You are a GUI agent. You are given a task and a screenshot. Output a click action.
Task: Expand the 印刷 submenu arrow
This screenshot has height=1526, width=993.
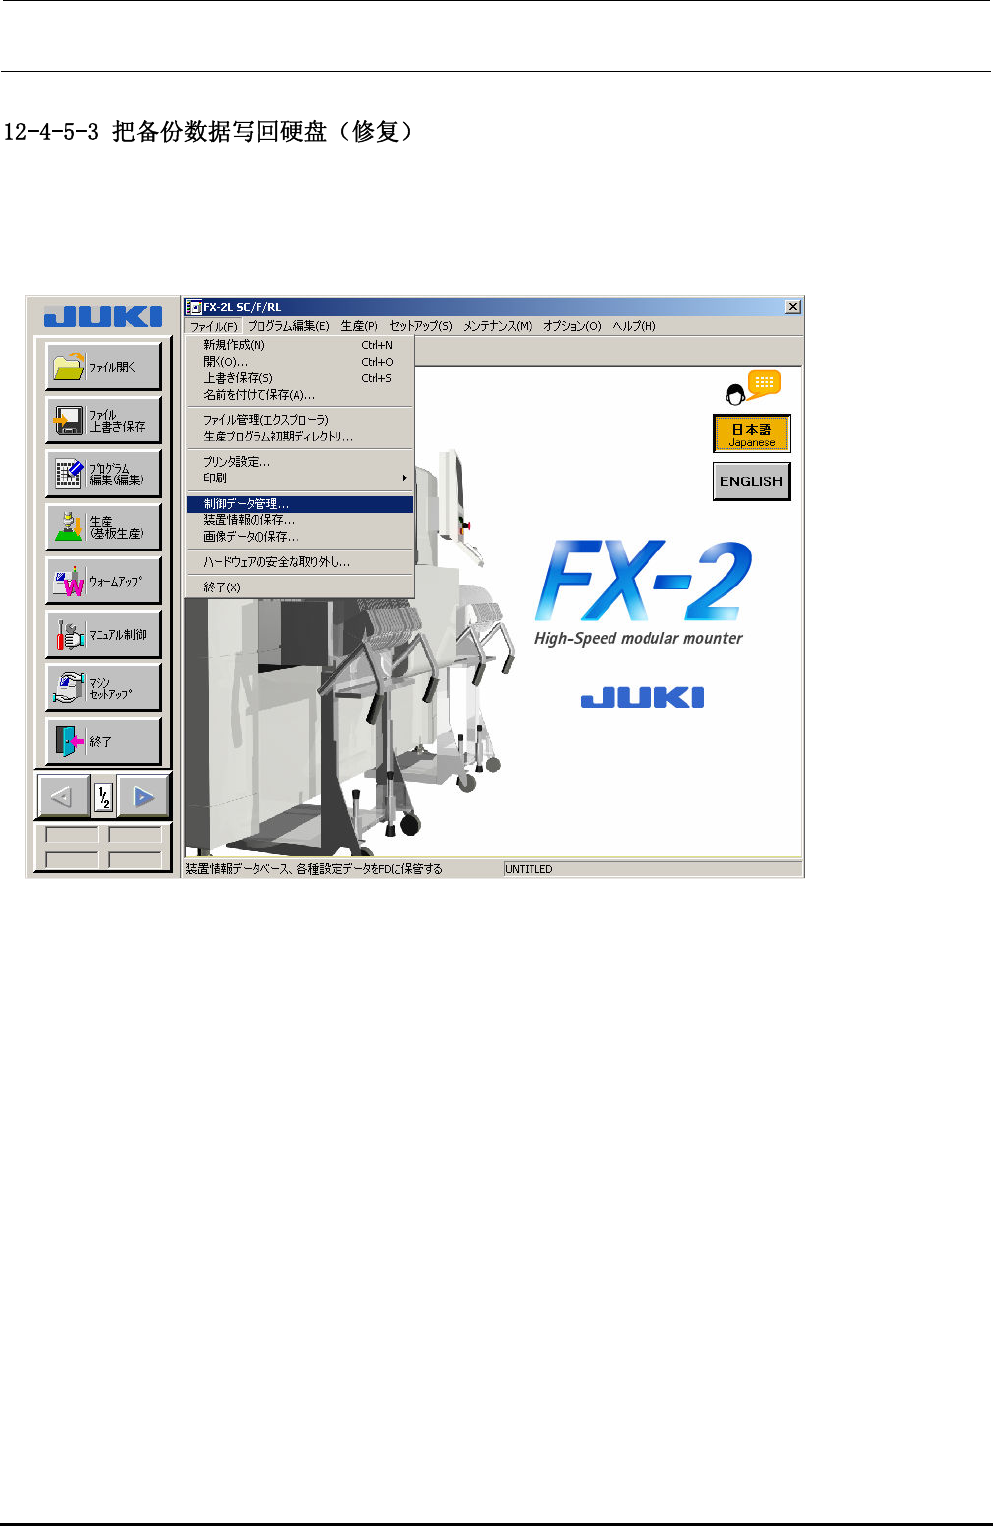coord(404,478)
